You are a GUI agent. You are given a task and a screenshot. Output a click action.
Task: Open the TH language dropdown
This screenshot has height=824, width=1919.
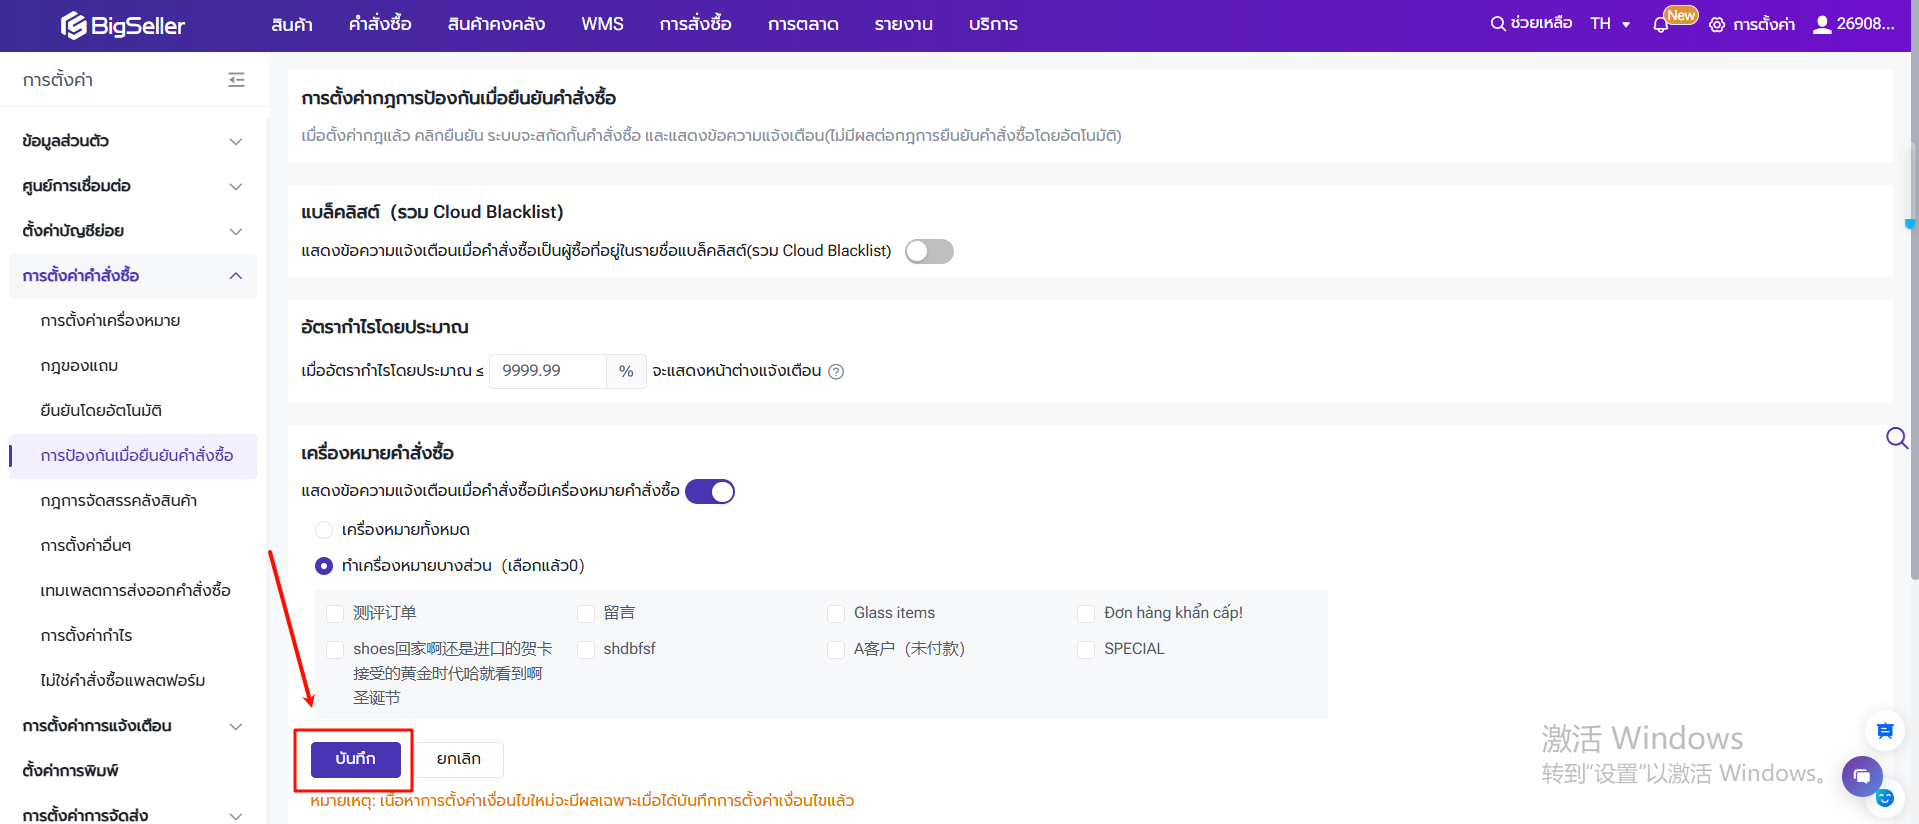tap(1609, 24)
